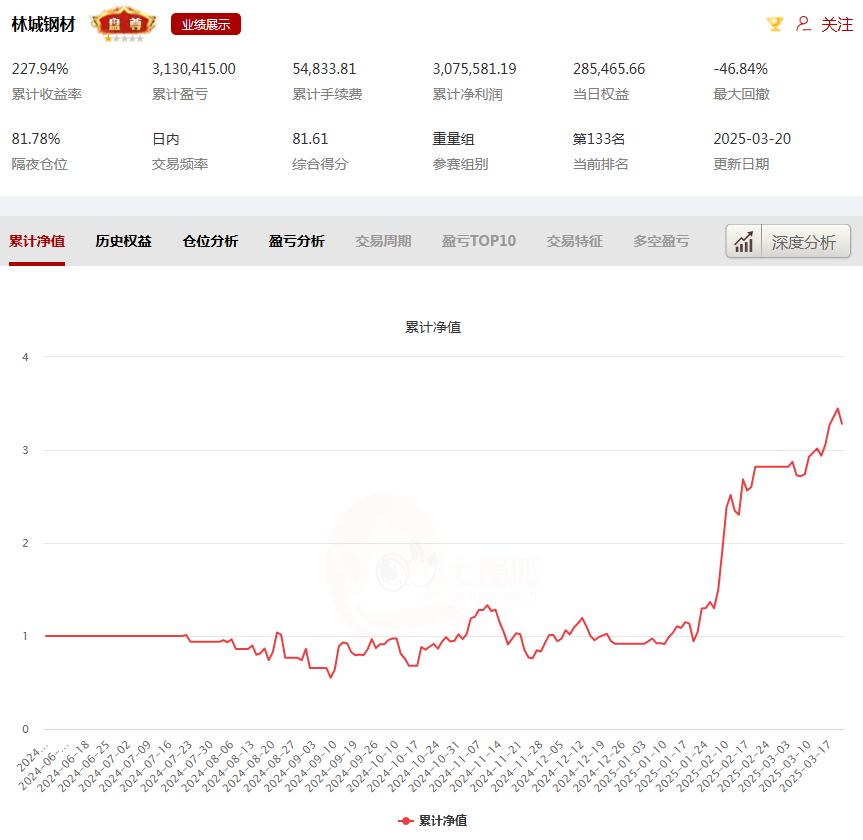Viewport: 863px width, 840px height.
Task: Click the follow user silhouette icon
Action: click(804, 24)
